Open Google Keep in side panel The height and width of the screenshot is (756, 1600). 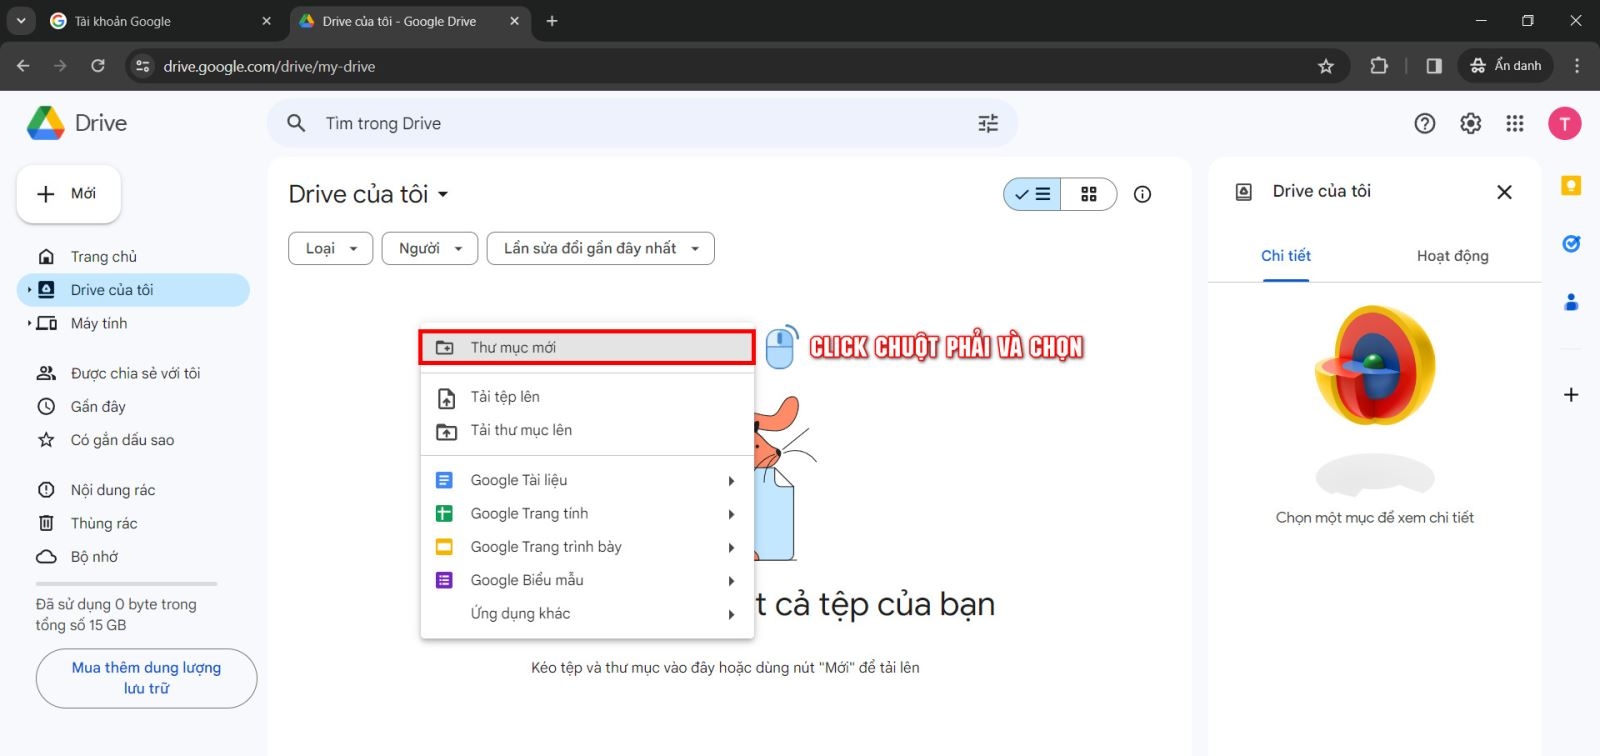point(1571,186)
